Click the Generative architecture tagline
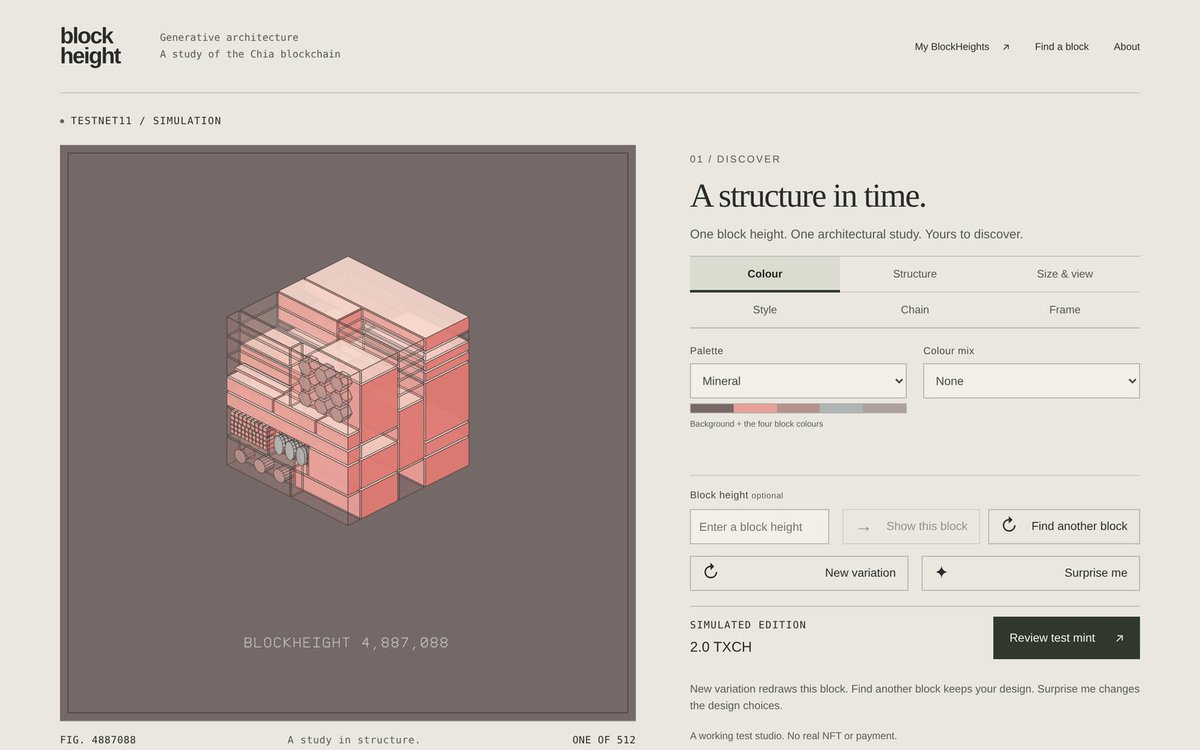Image resolution: width=1200 pixels, height=750 pixels. (x=229, y=38)
